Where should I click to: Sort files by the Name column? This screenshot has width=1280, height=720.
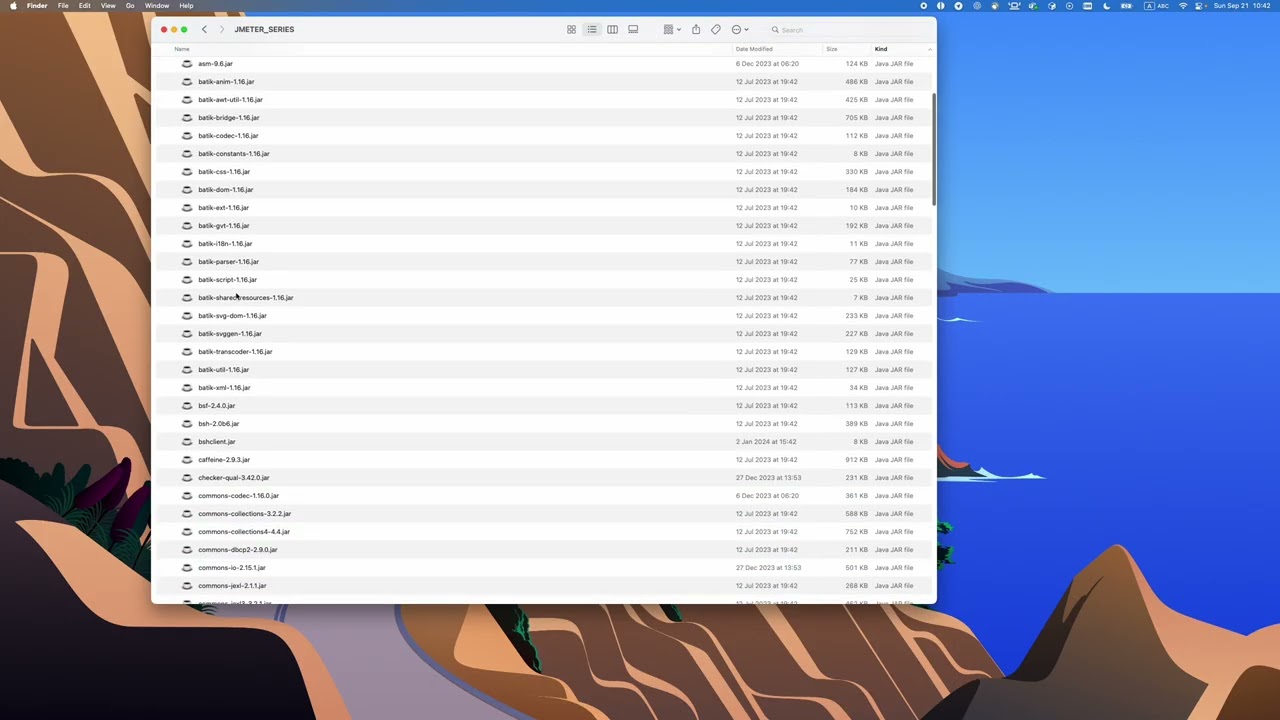(x=182, y=49)
